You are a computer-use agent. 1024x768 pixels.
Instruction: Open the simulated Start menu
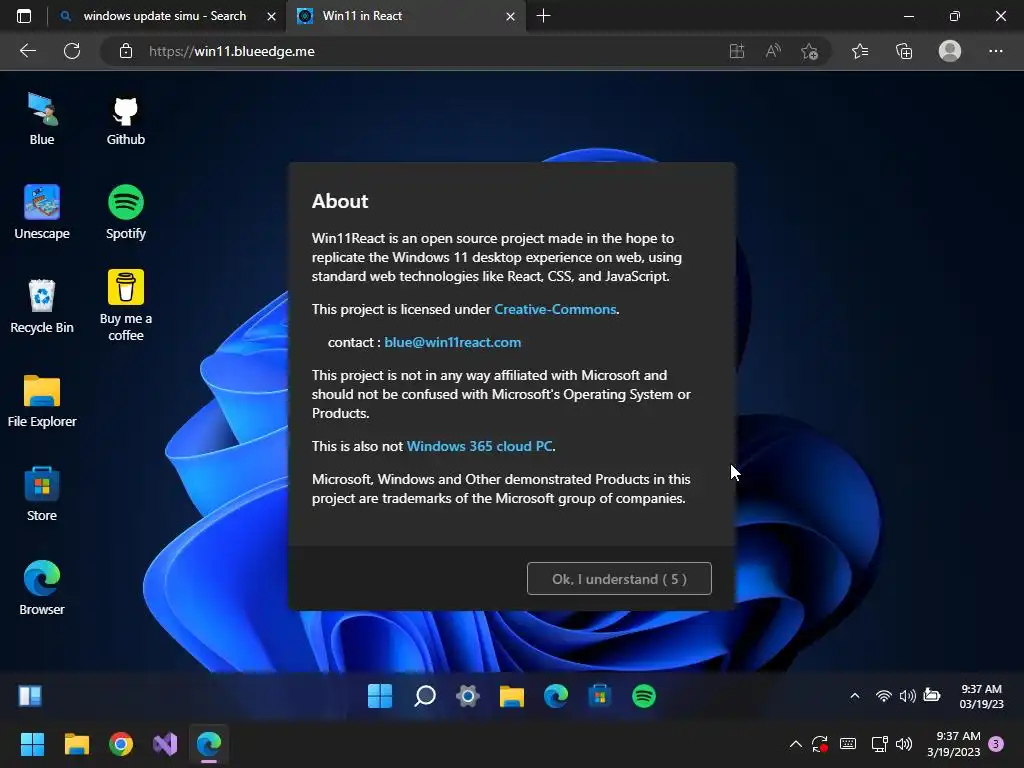tap(379, 696)
